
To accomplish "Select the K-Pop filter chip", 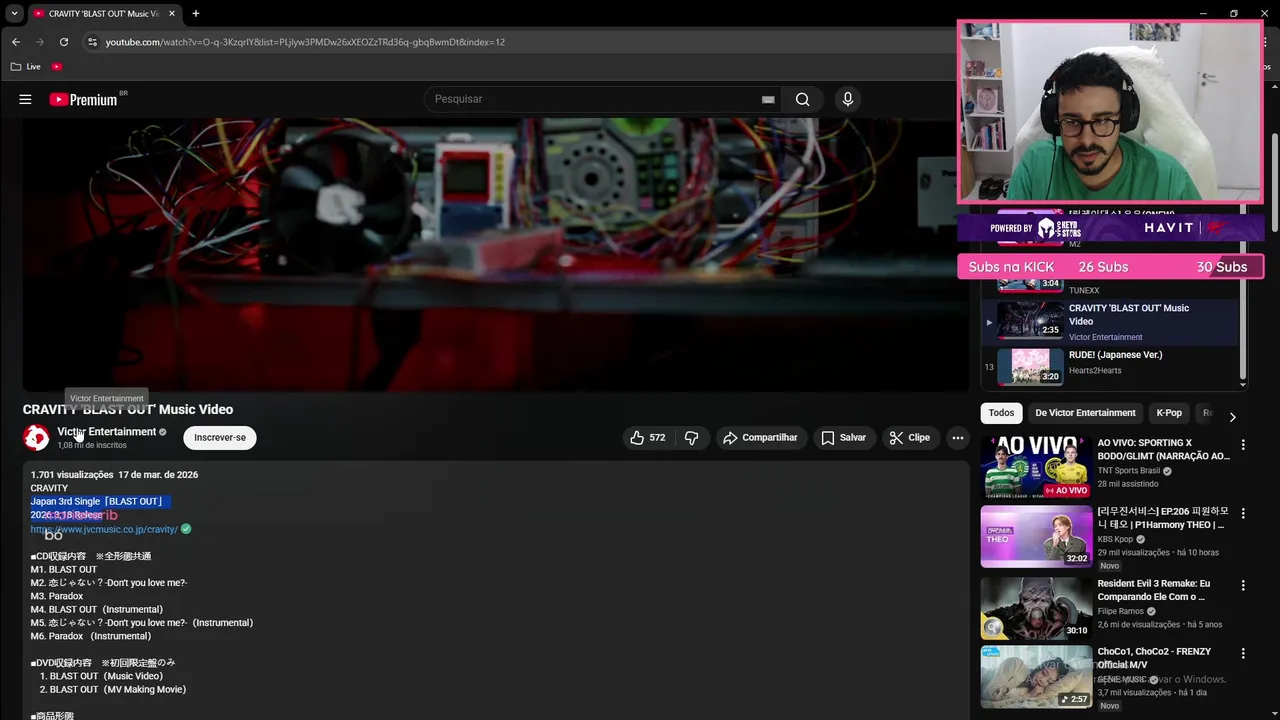I will [x=1169, y=413].
